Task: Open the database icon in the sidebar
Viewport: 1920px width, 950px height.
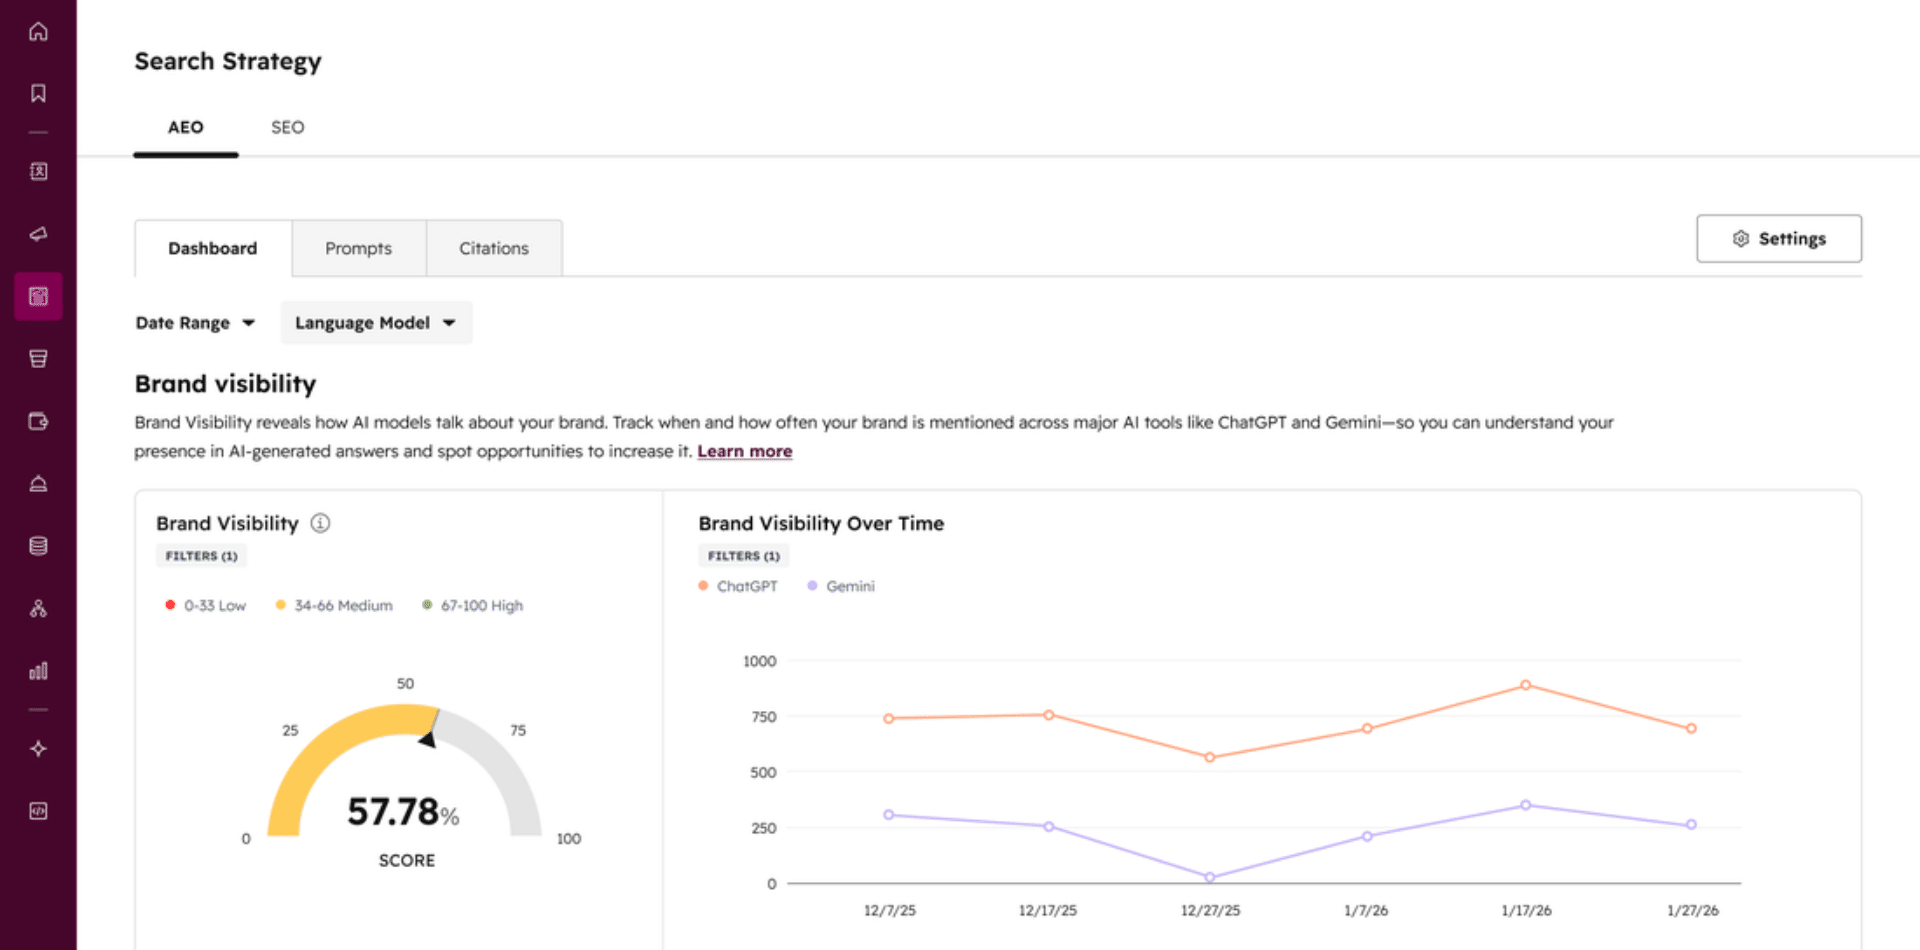Action: (39, 545)
